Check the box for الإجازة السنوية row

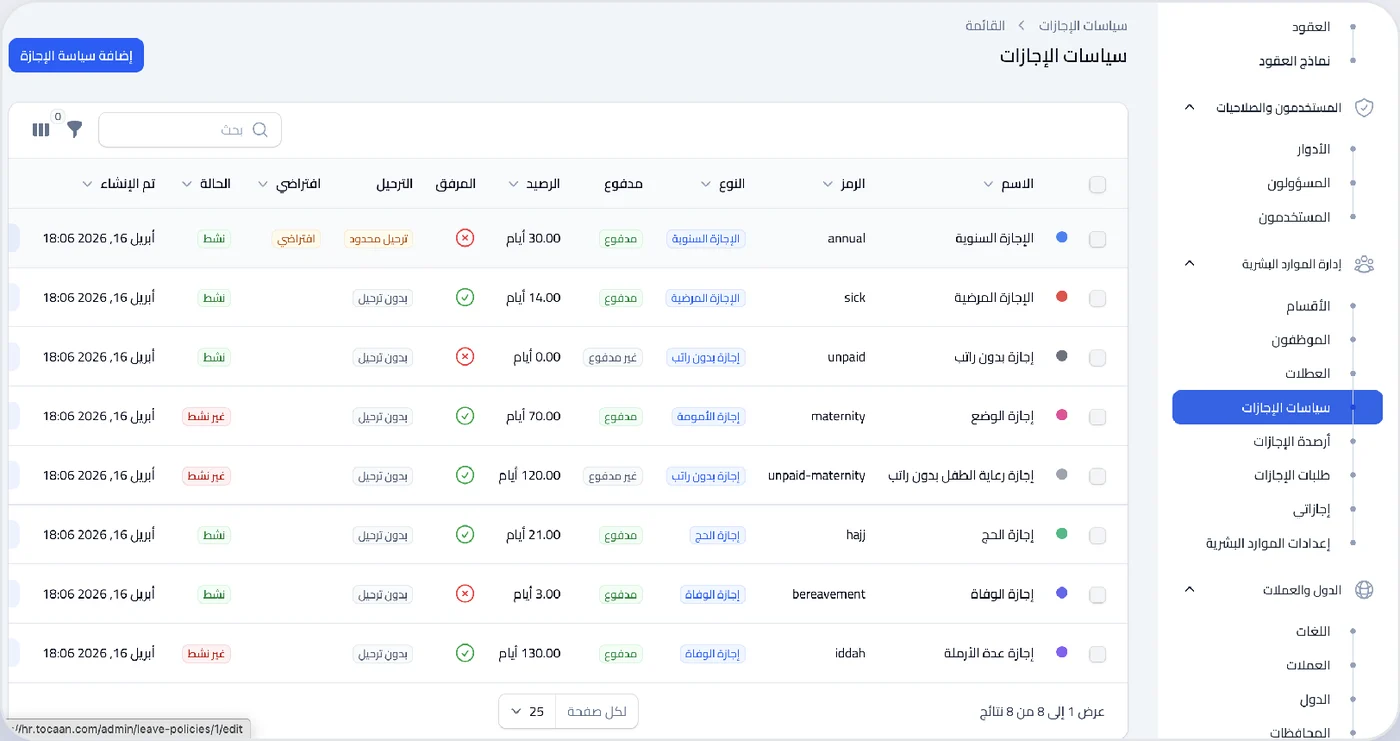click(1098, 239)
